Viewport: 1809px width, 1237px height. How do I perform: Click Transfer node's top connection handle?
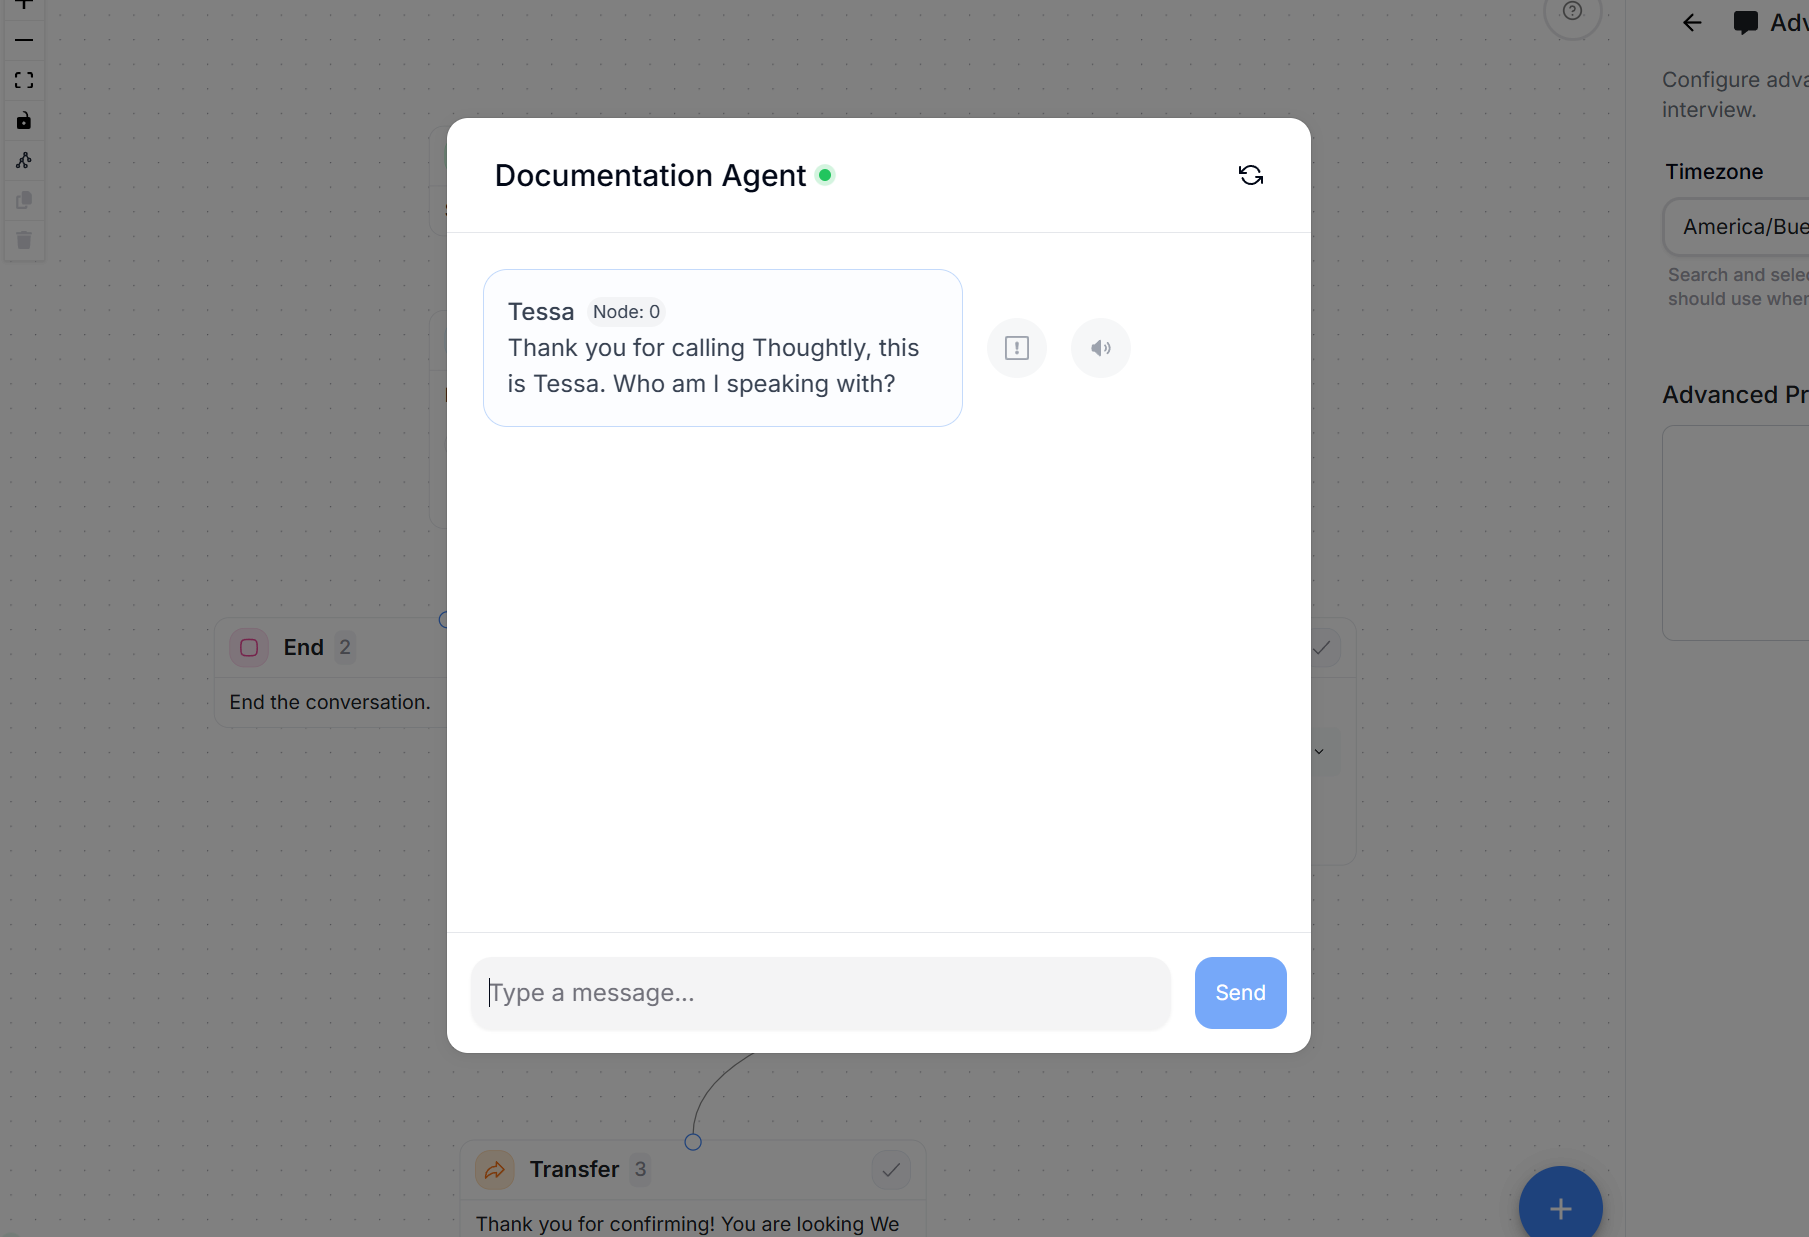(x=693, y=1142)
